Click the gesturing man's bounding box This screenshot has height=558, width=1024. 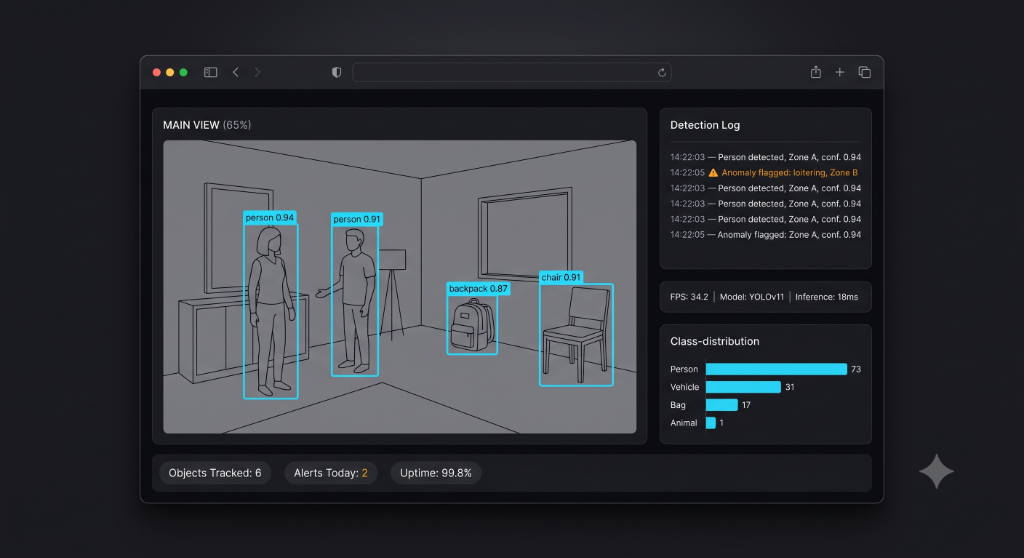coord(355,301)
